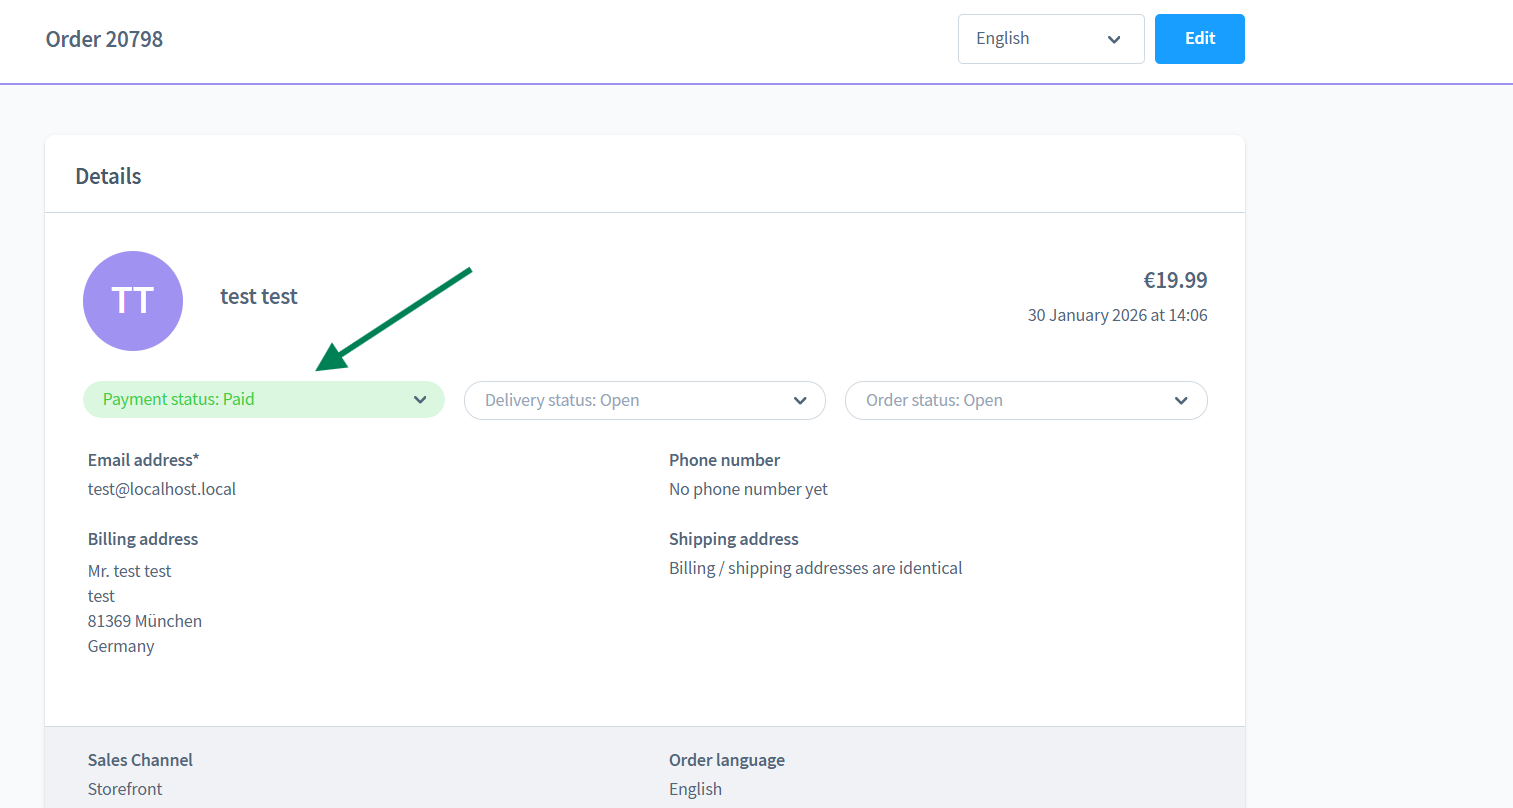The image size is (1513, 808).
Task: Click the chevron arrow in Delivery status field
Action: coord(800,401)
